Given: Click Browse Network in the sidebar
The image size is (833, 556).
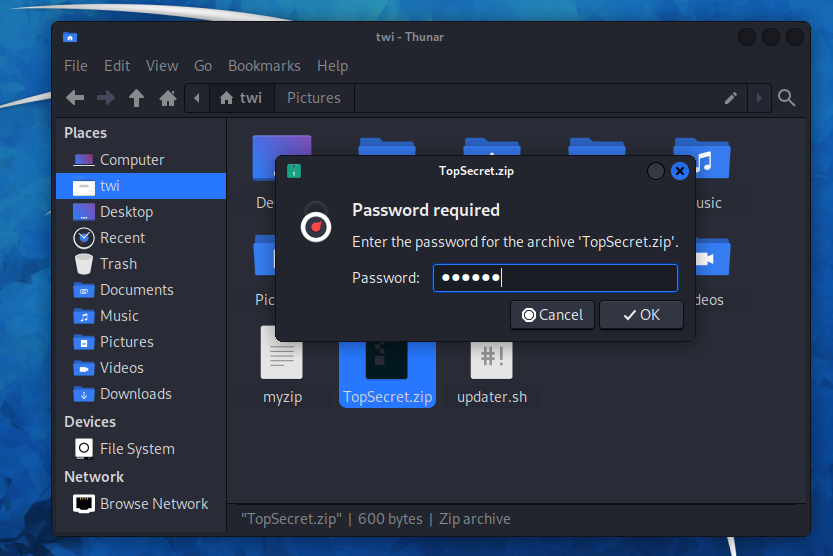Looking at the screenshot, I should pyautogui.click(x=153, y=504).
